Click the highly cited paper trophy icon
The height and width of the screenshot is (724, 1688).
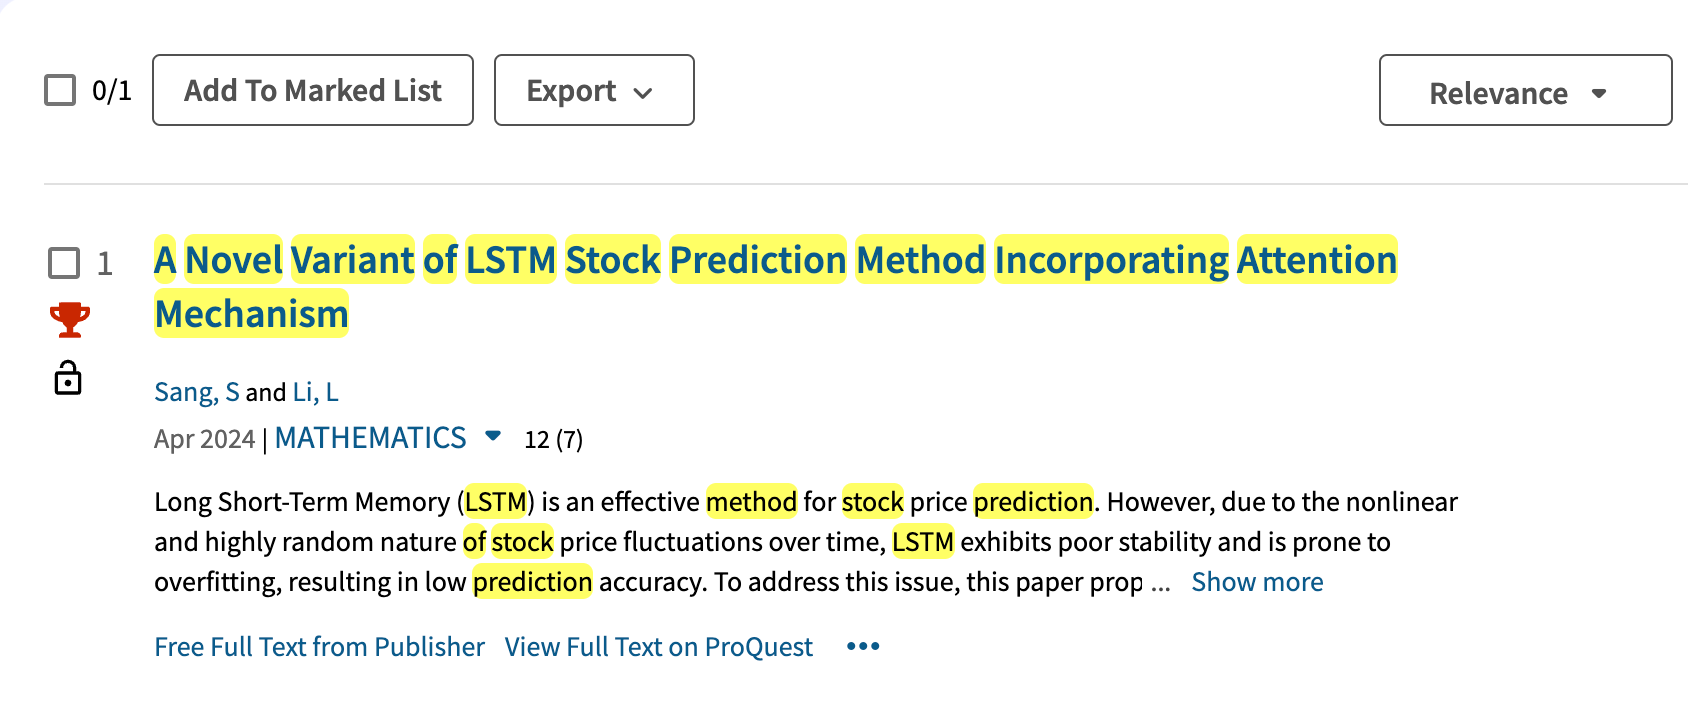click(69, 320)
